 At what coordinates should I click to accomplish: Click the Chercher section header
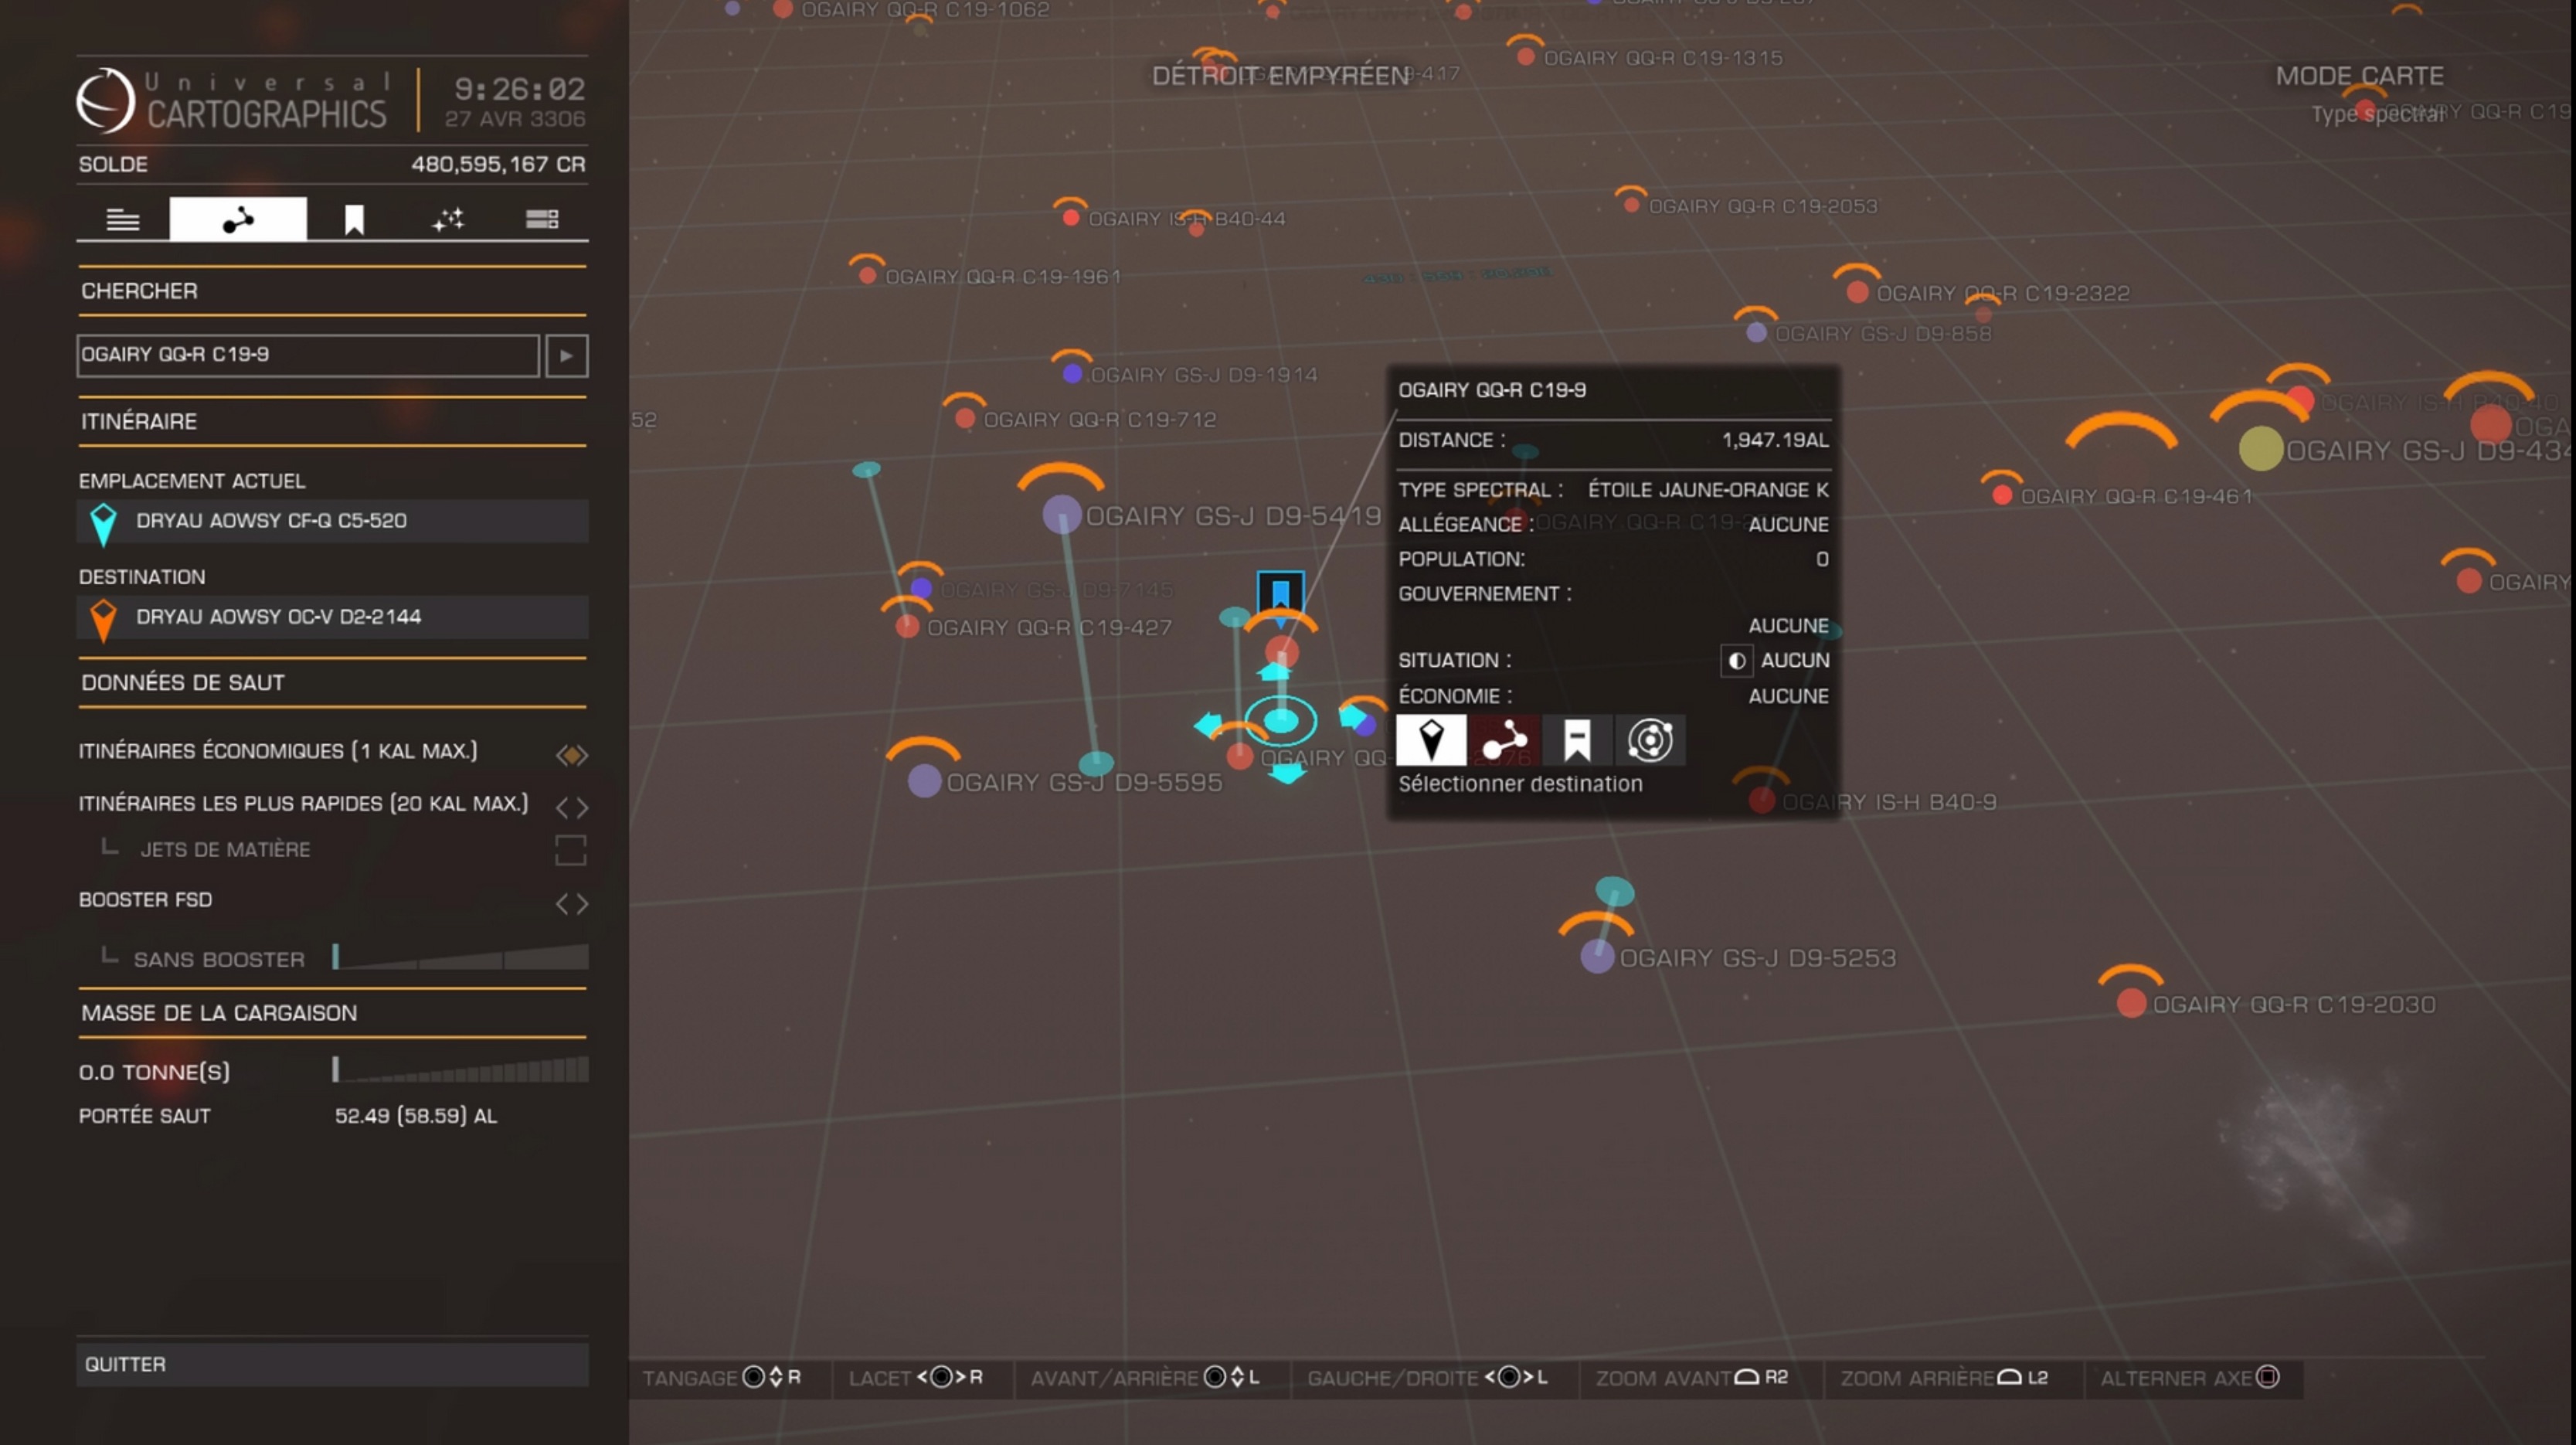coord(333,291)
